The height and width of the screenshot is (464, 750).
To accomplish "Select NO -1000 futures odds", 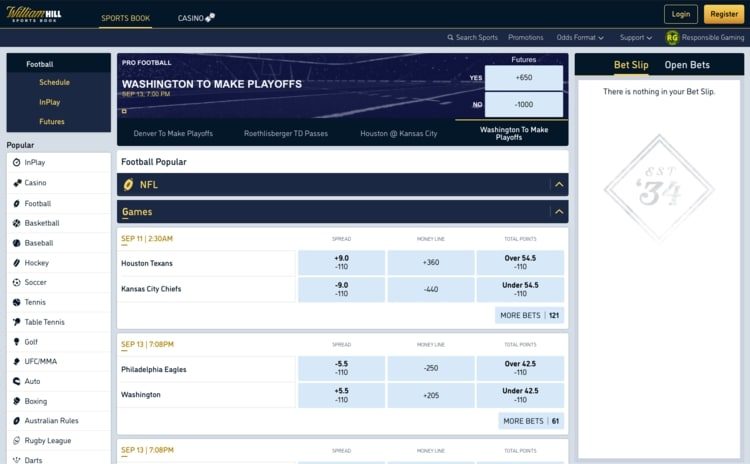I will [524, 104].
